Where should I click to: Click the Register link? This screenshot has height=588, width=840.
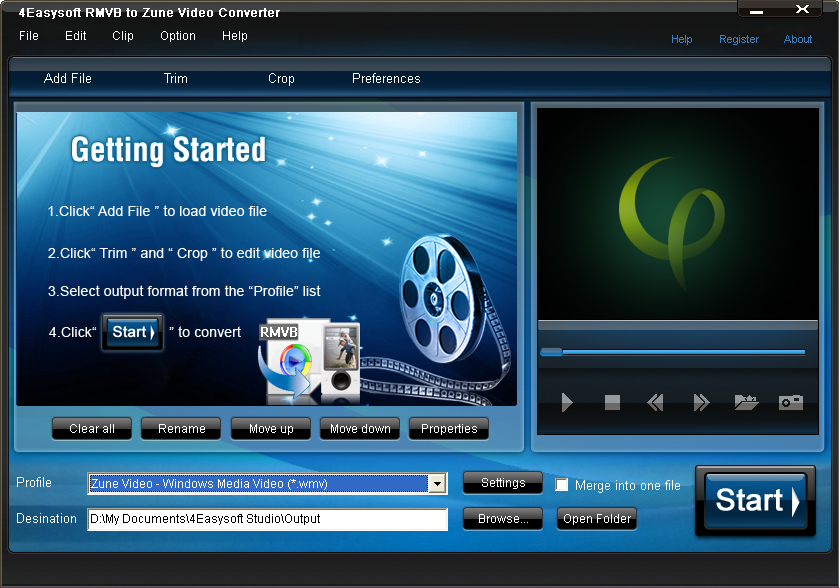739,39
